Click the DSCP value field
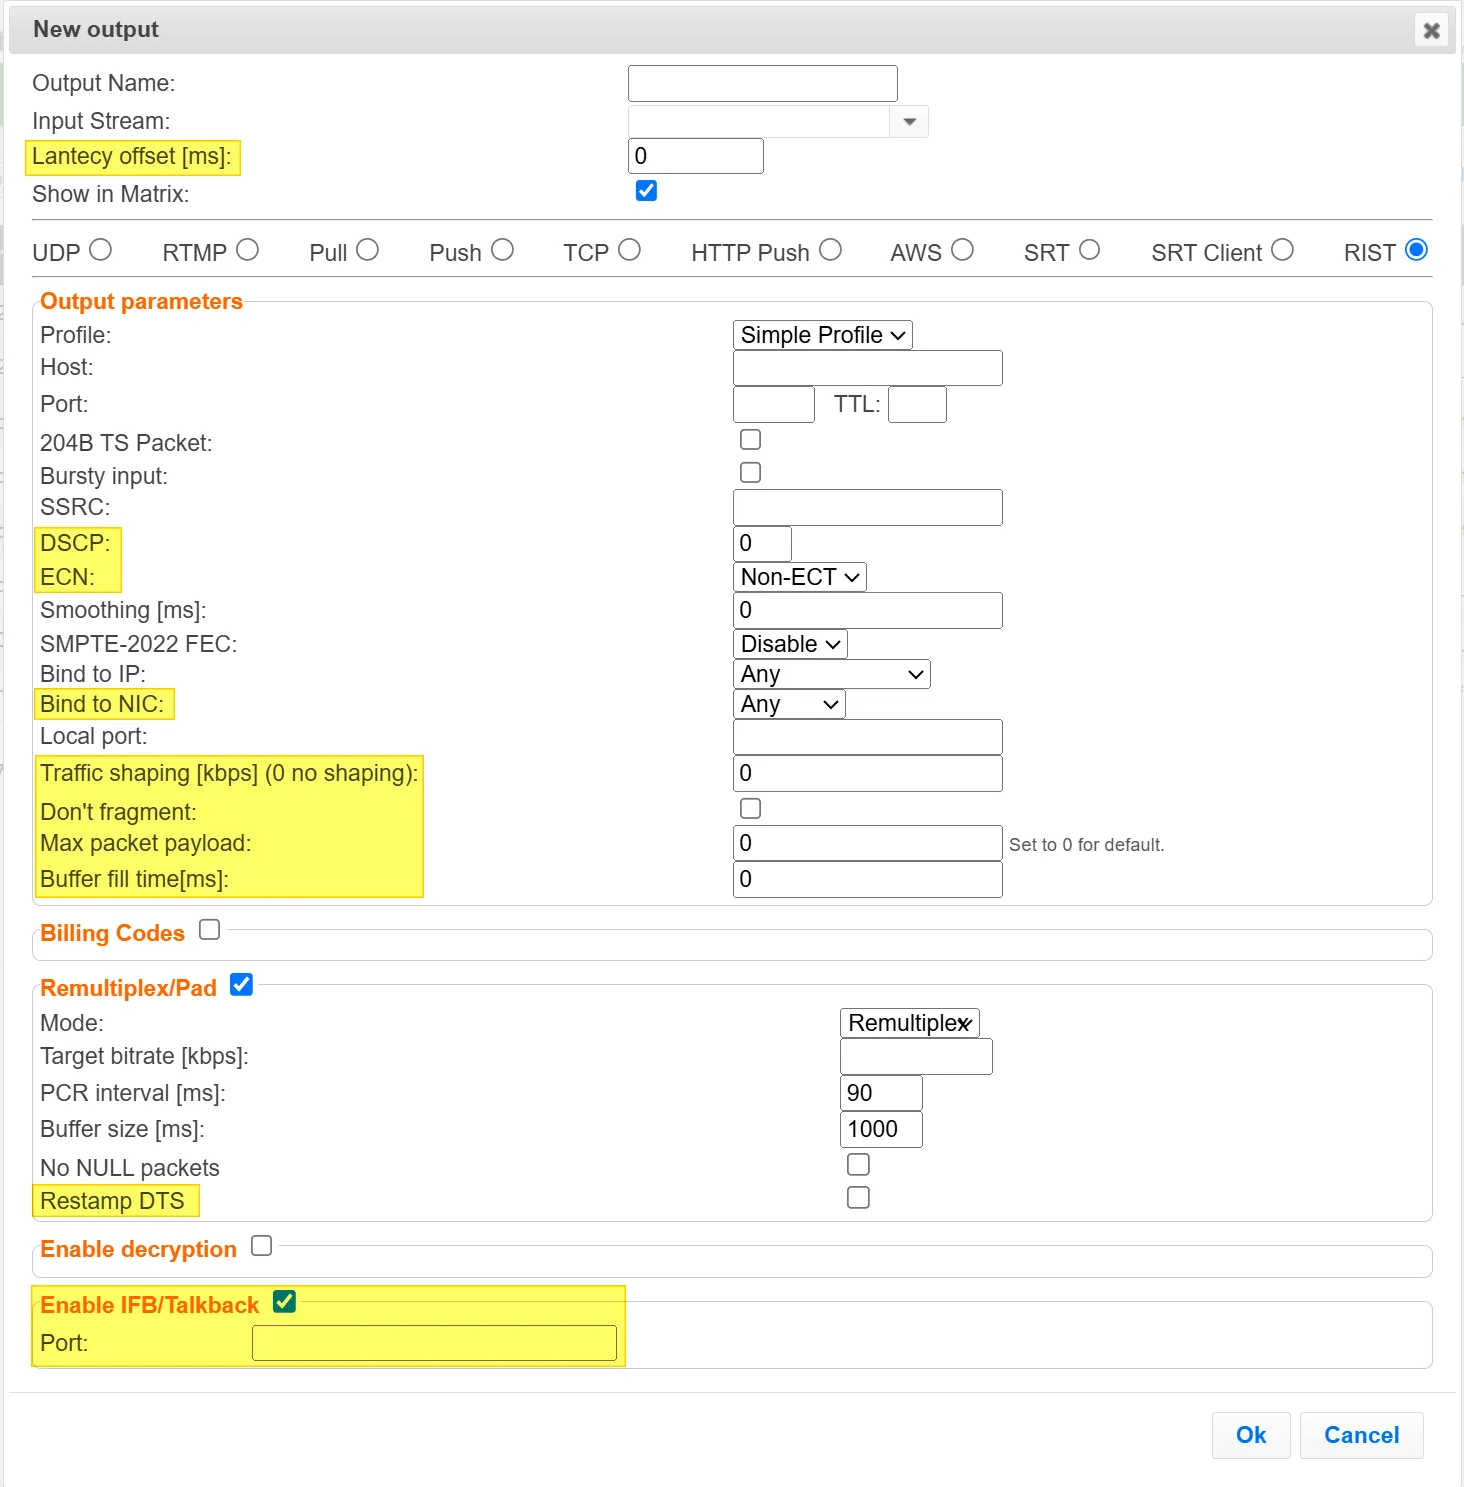The image size is (1464, 1487). tap(762, 543)
